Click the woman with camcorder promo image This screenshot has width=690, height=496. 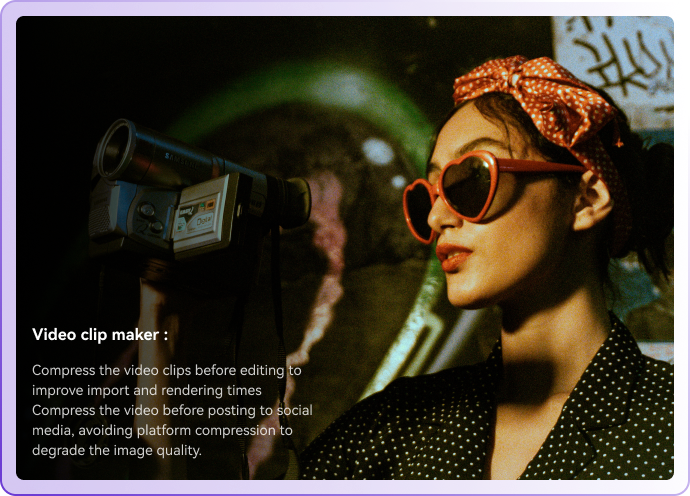[x=345, y=248]
